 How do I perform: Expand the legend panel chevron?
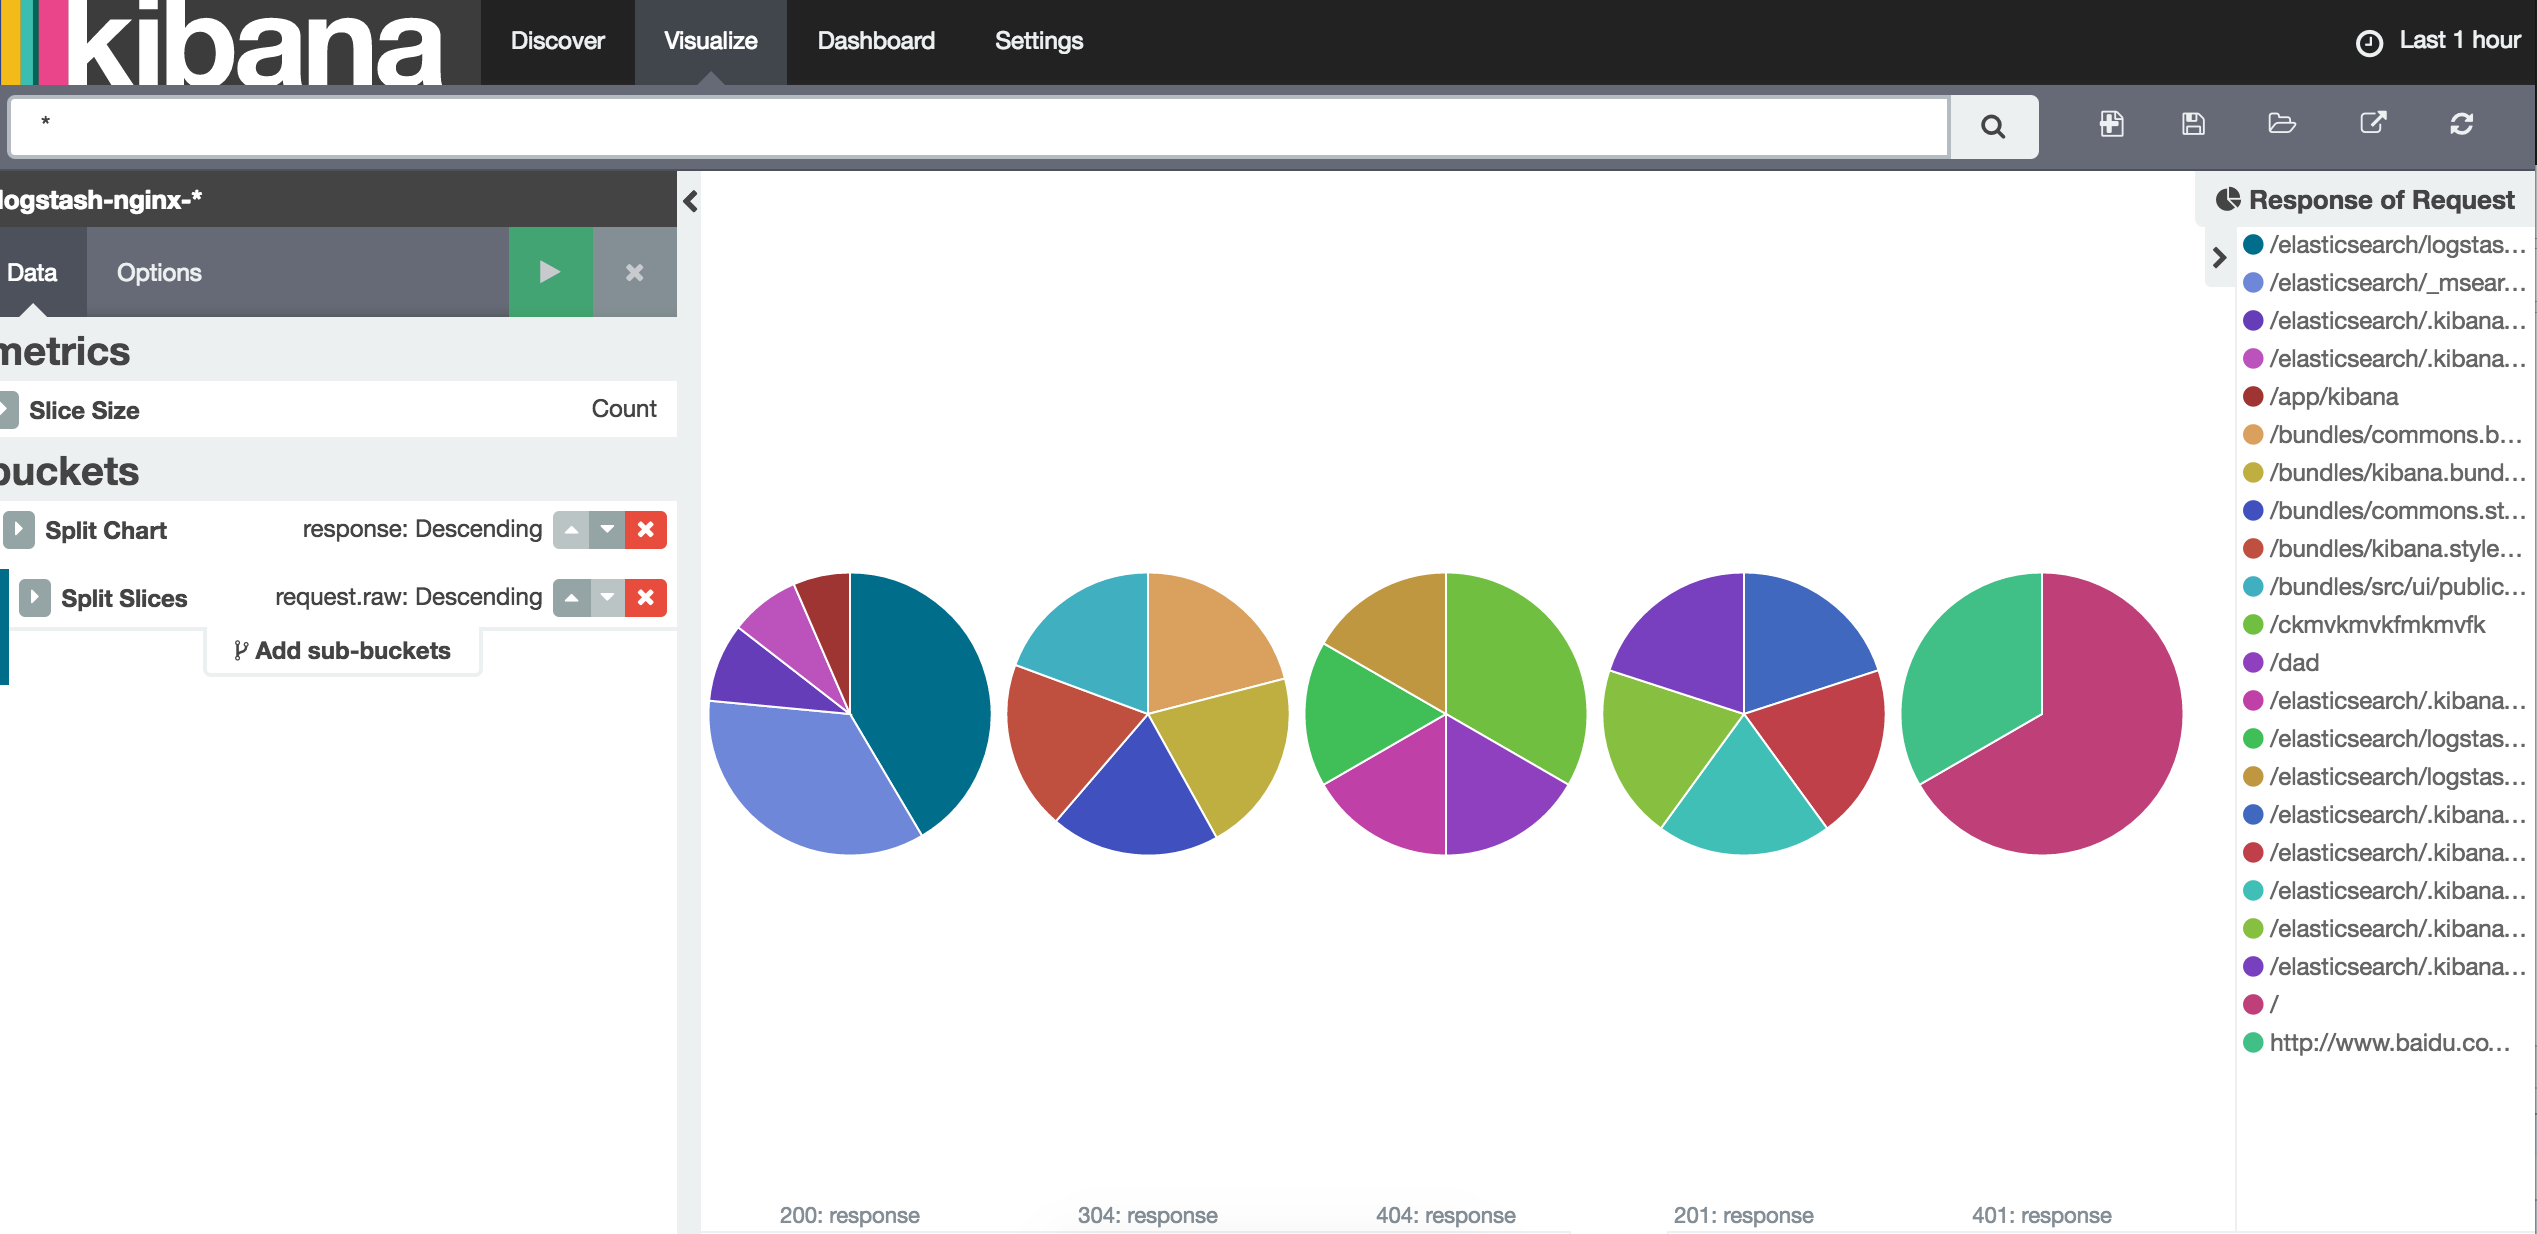[x=2220, y=258]
